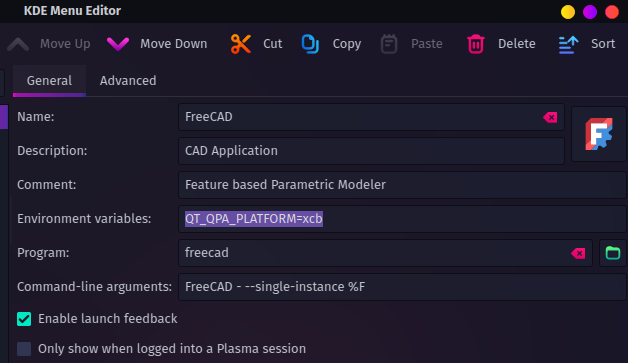Check Only show when logged into Plasma

pyautogui.click(x=24, y=349)
